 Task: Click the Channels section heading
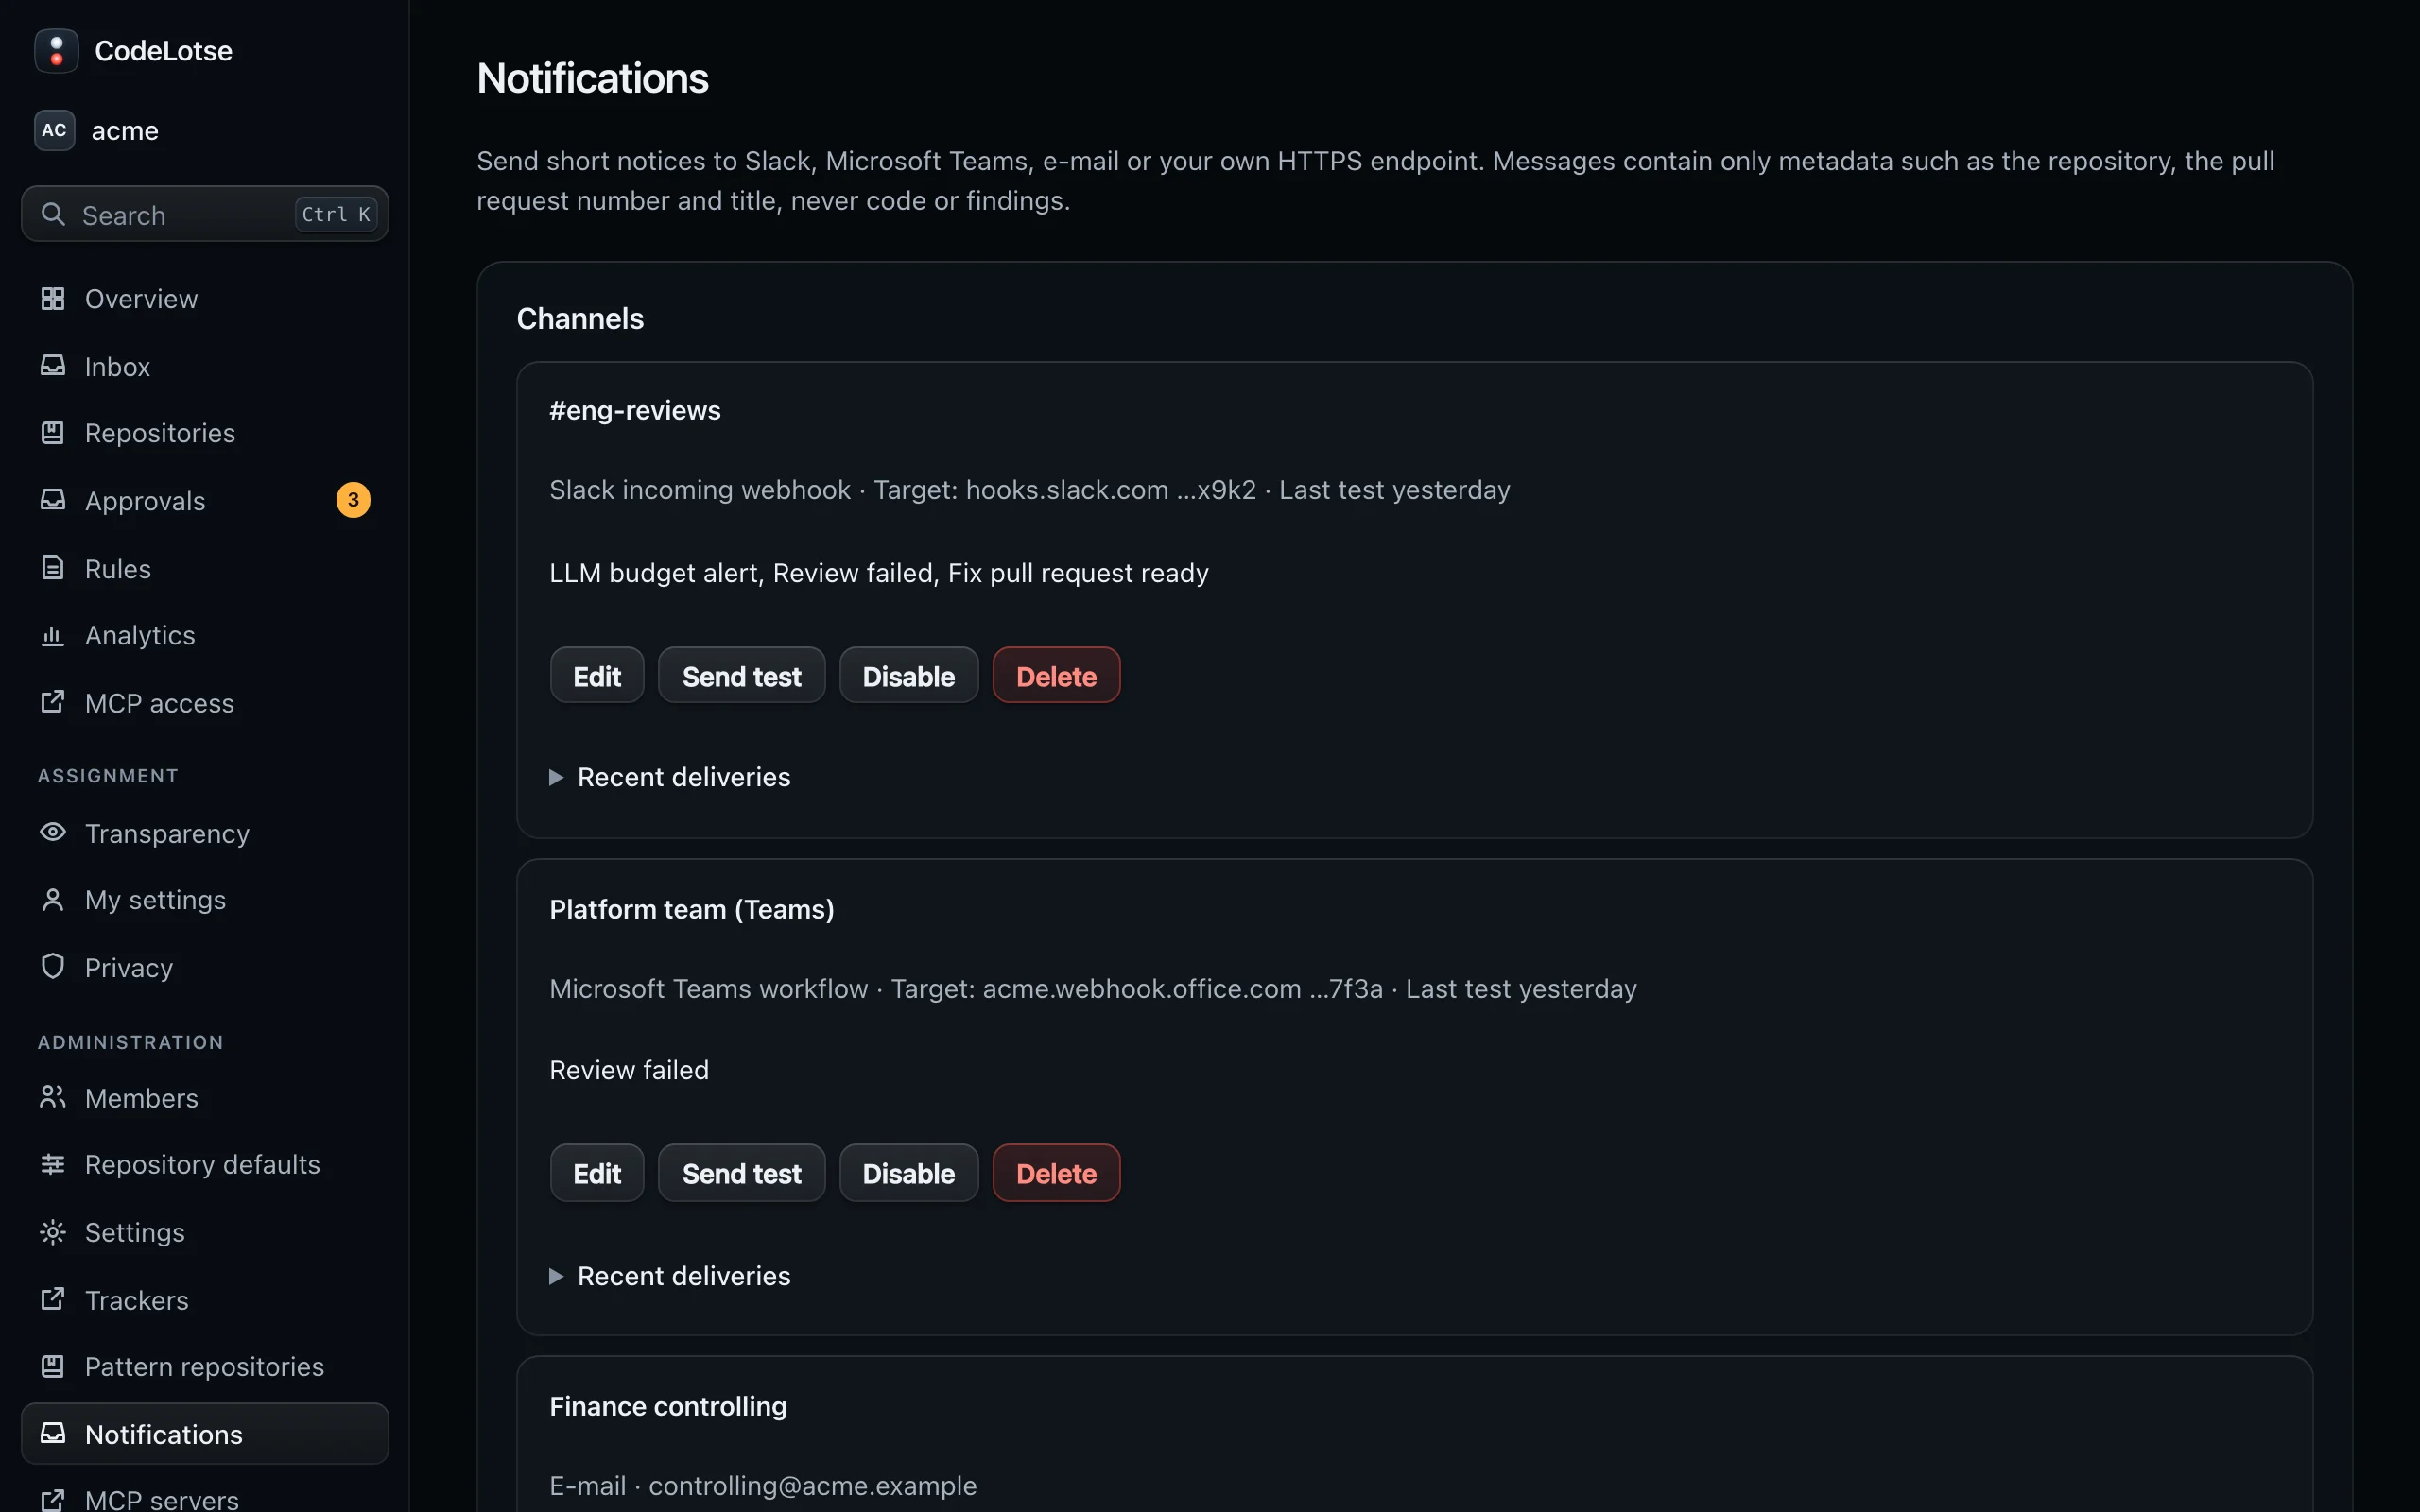[x=580, y=319]
